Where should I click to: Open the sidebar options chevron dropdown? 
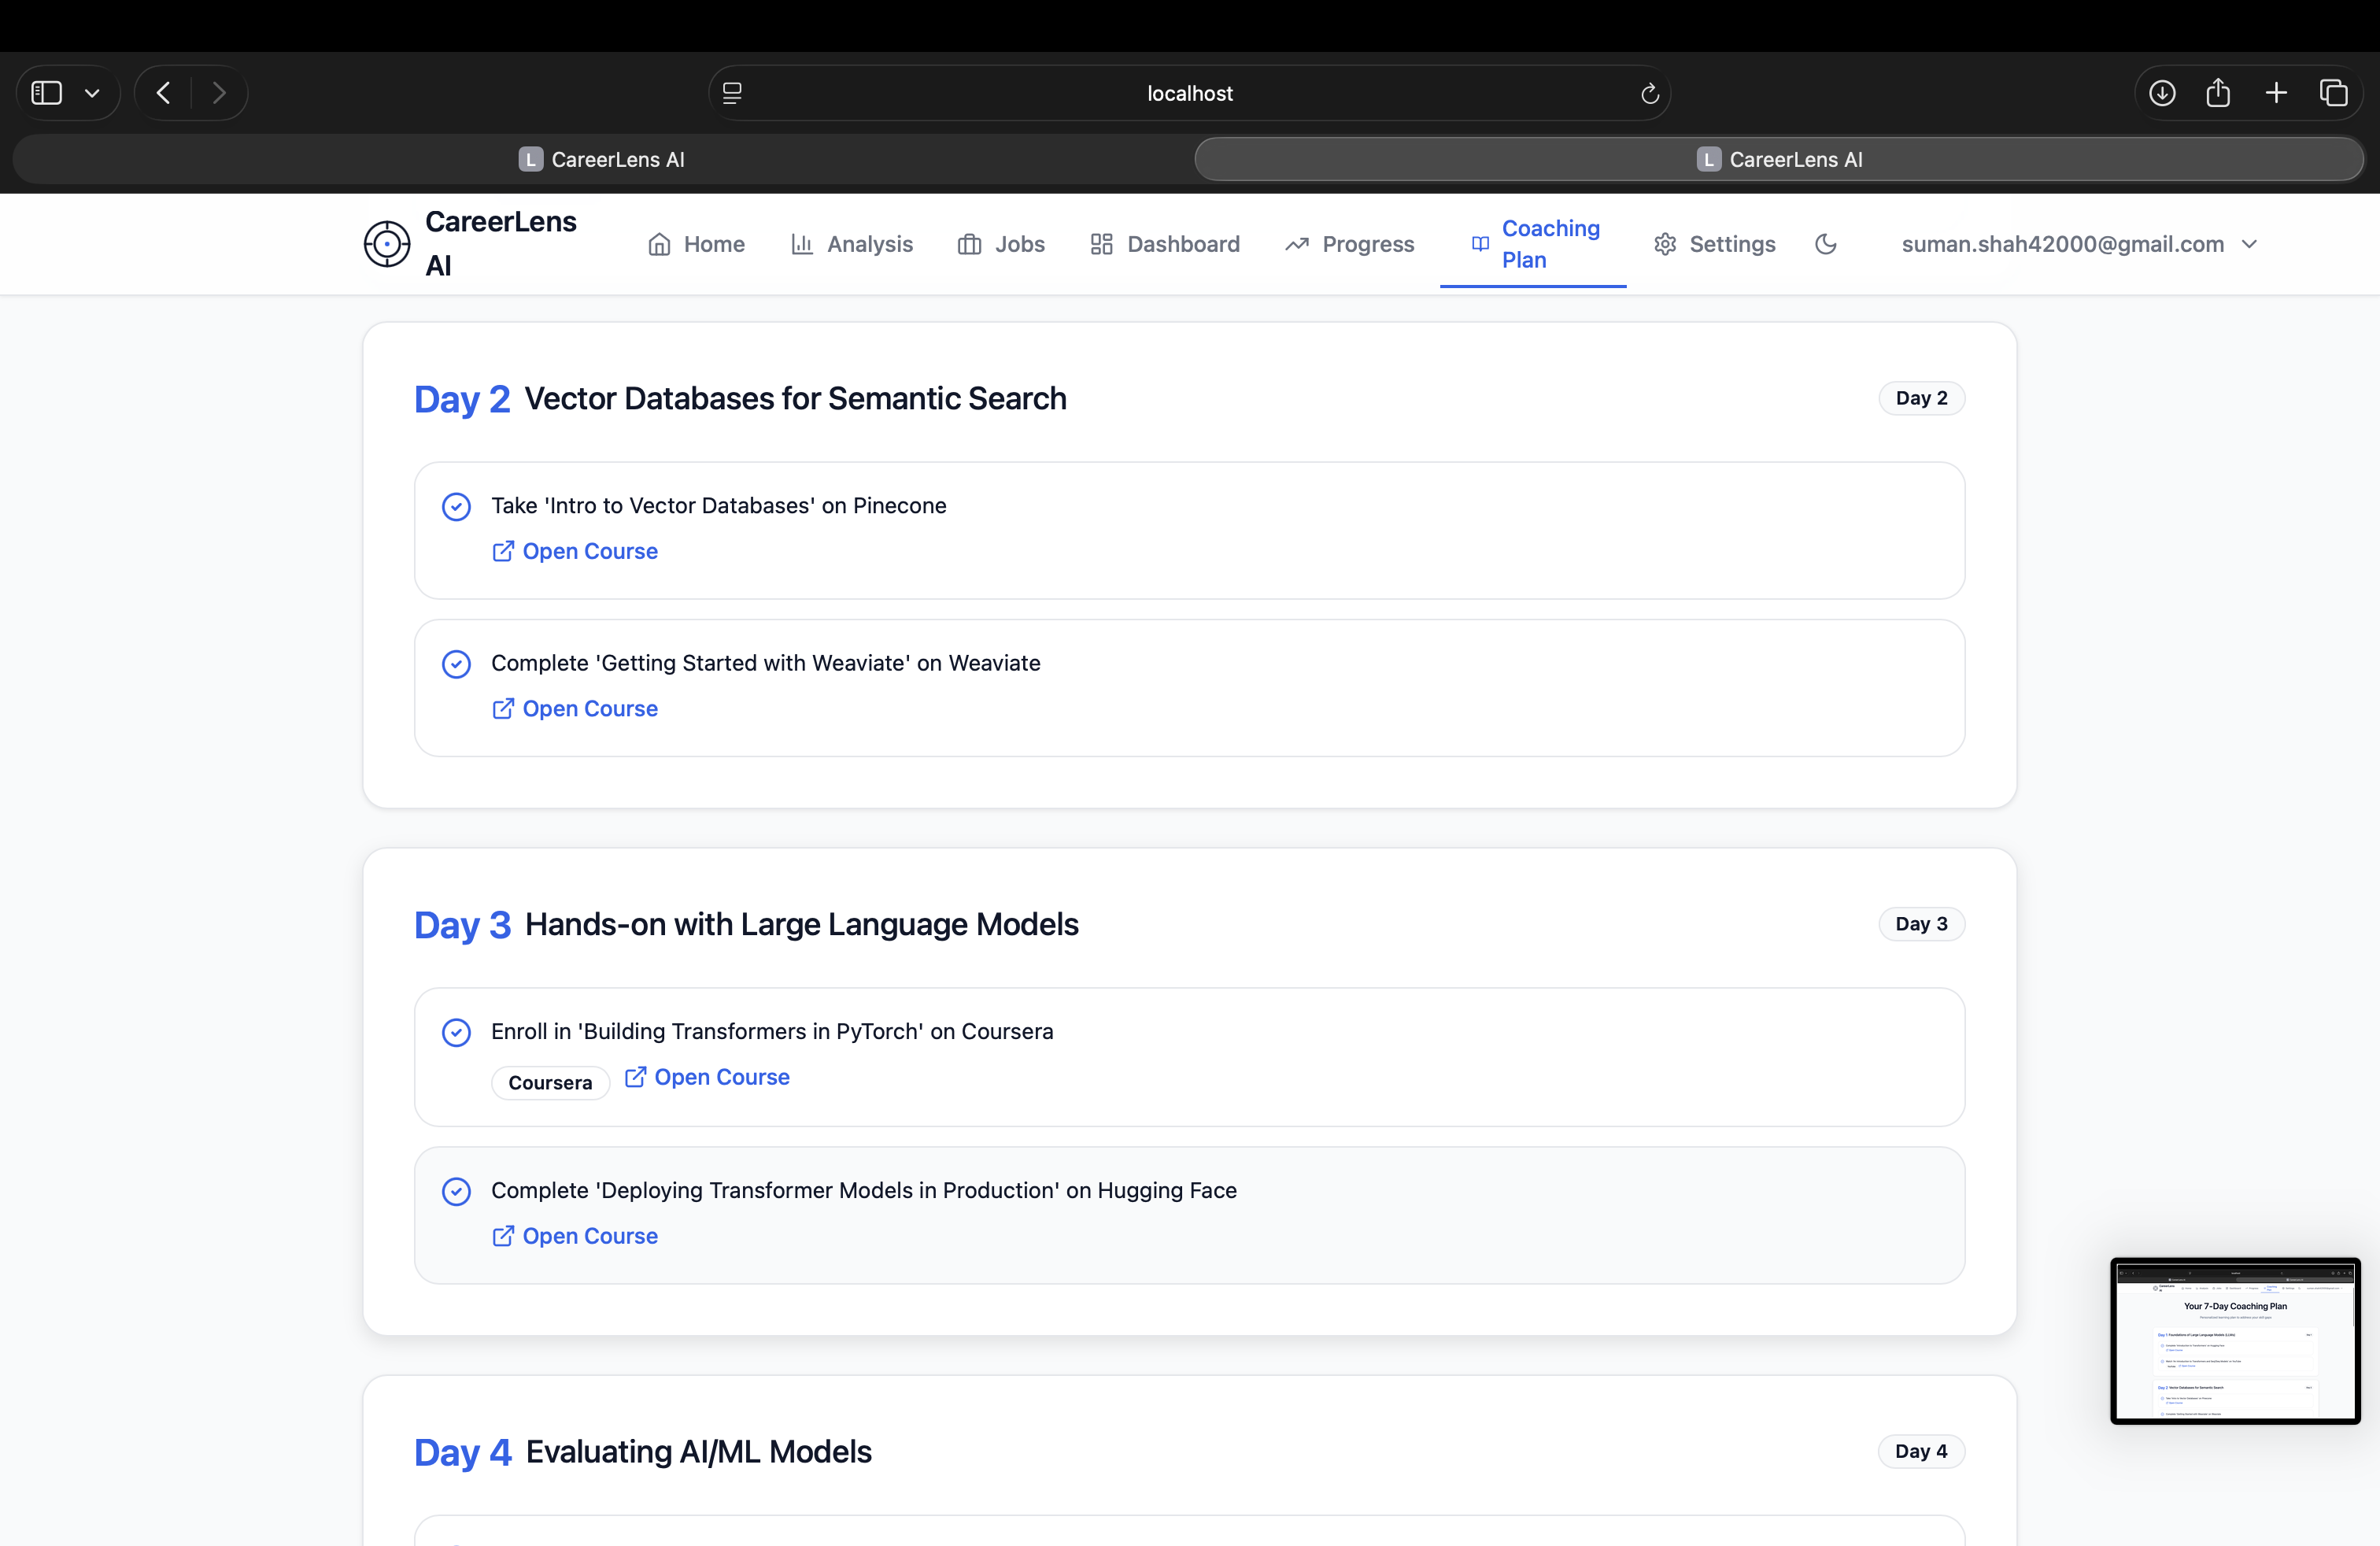click(92, 93)
